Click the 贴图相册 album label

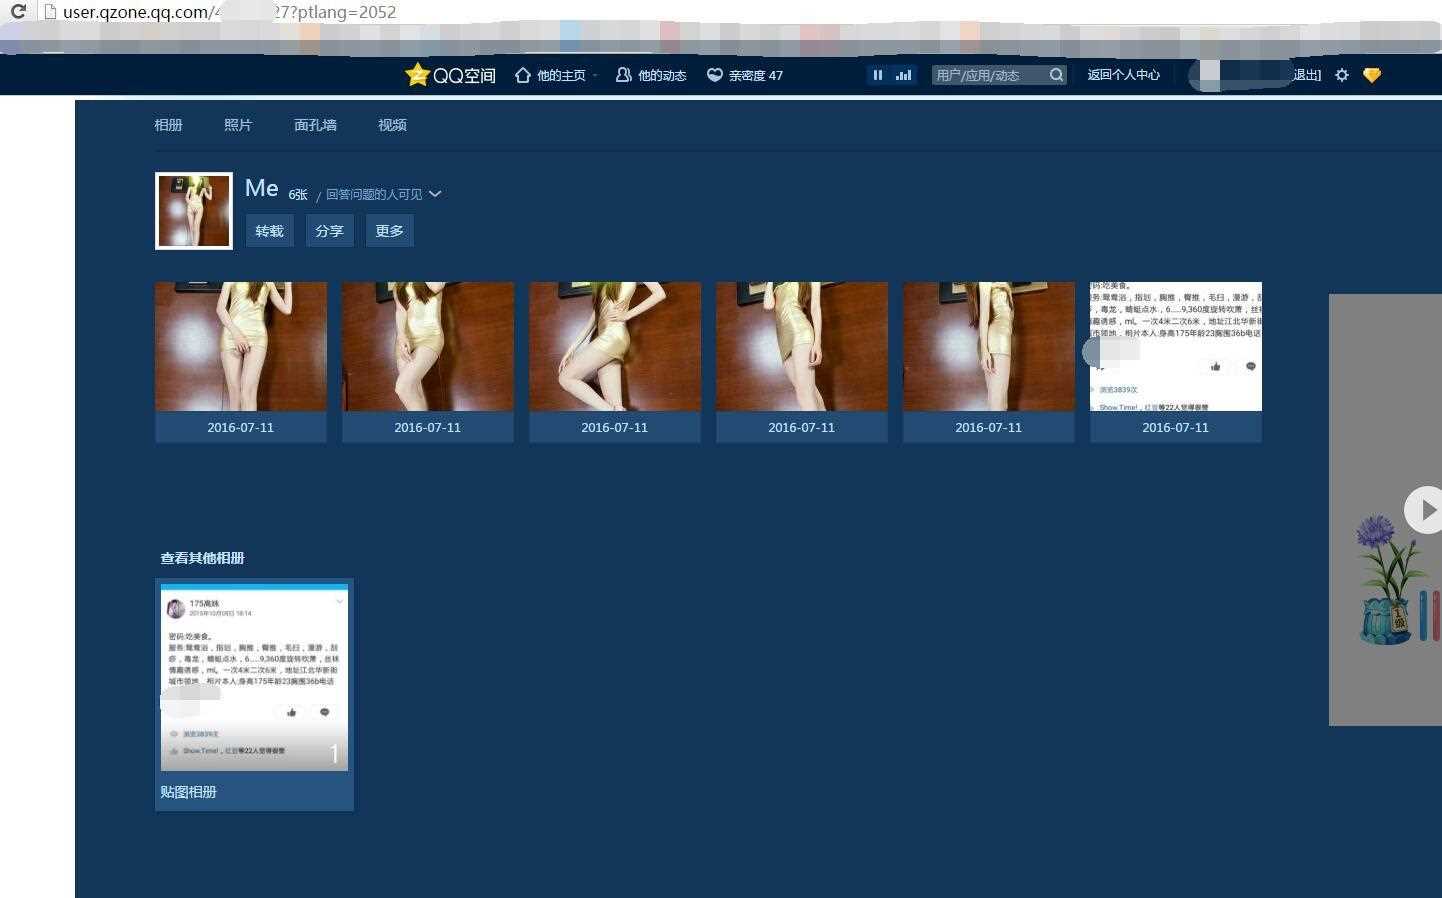(188, 792)
